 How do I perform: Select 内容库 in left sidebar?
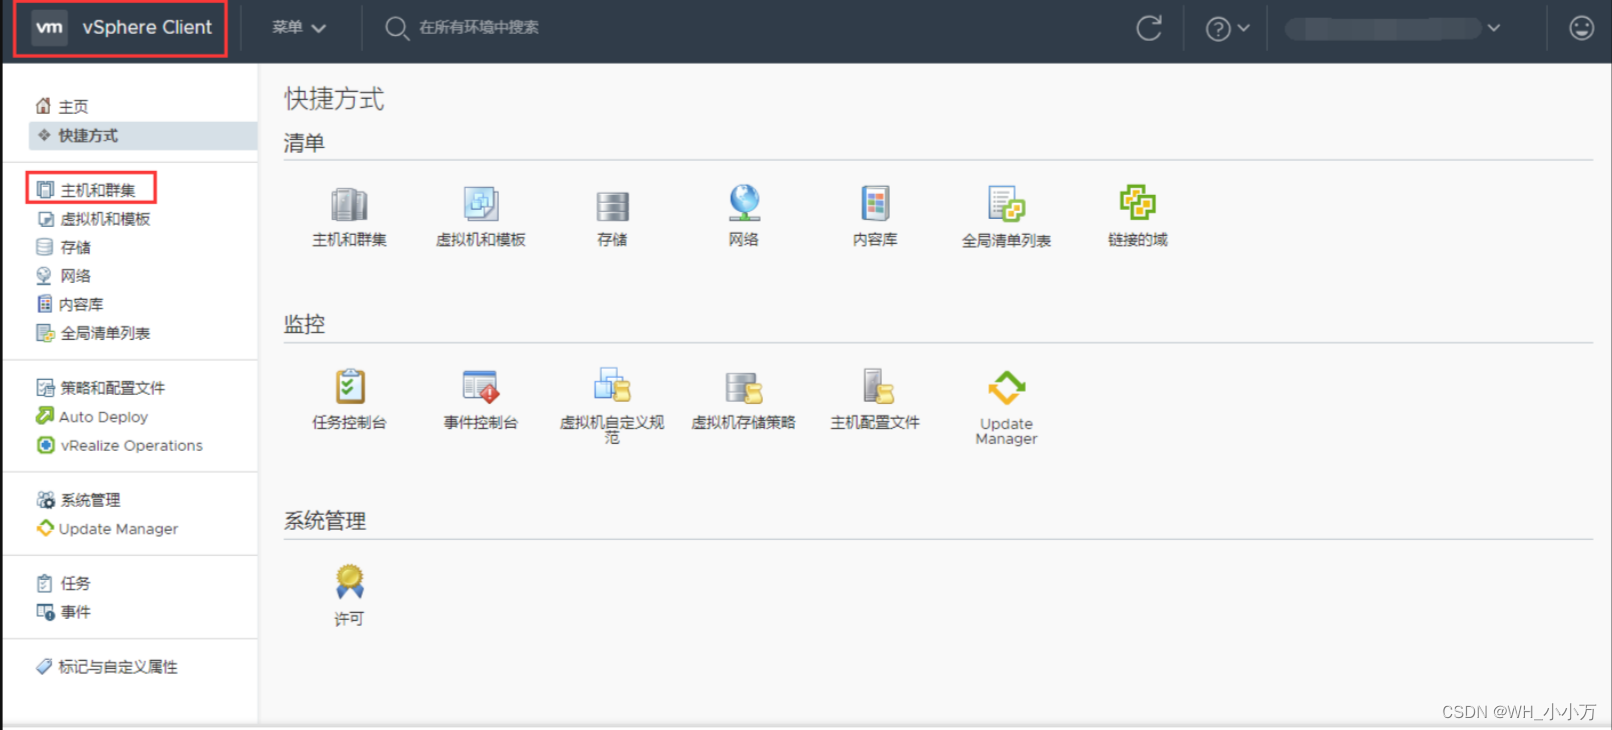tap(70, 304)
